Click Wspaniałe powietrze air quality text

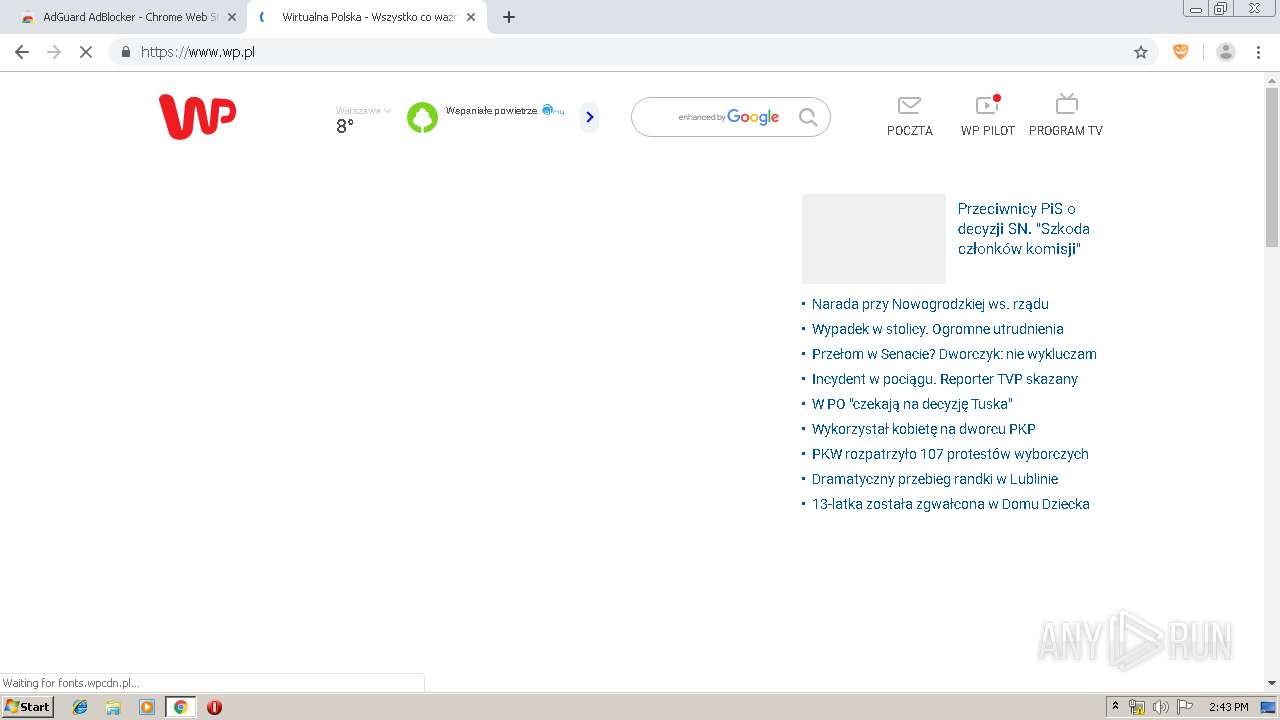pos(491,111)
